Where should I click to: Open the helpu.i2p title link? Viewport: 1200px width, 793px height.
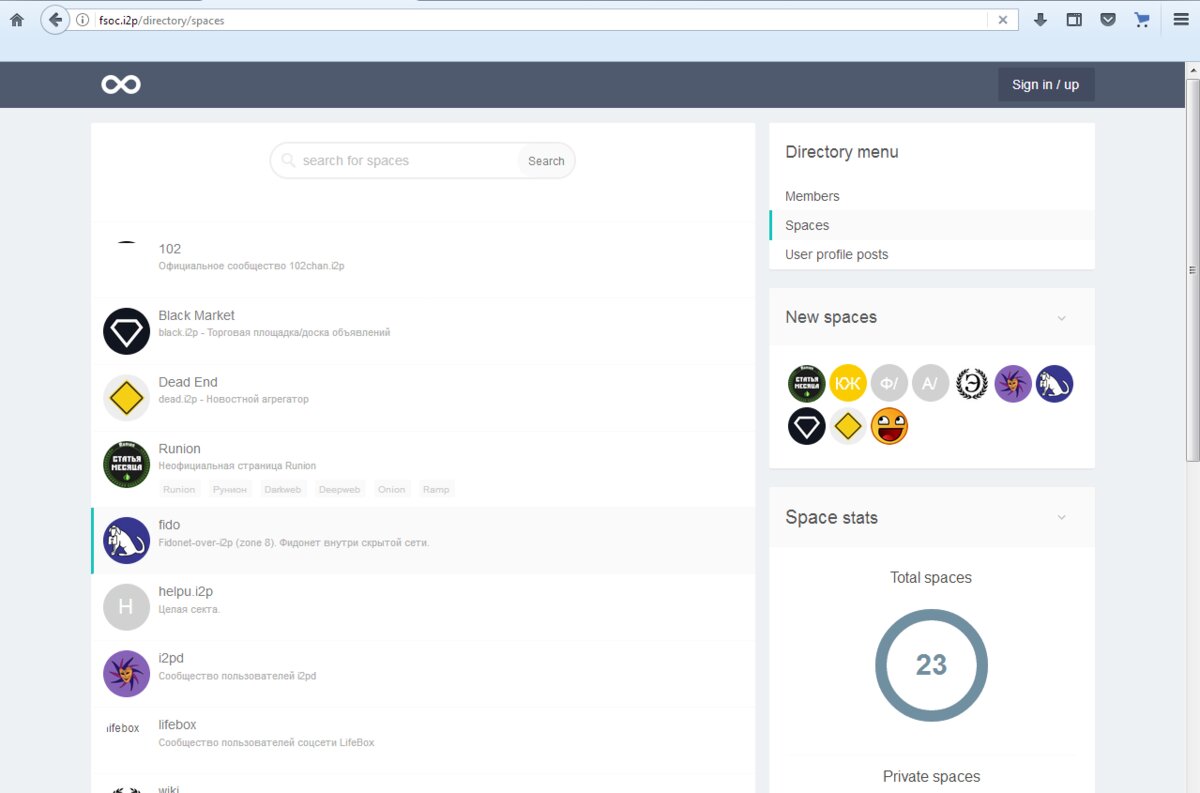(x=185, y=591)
